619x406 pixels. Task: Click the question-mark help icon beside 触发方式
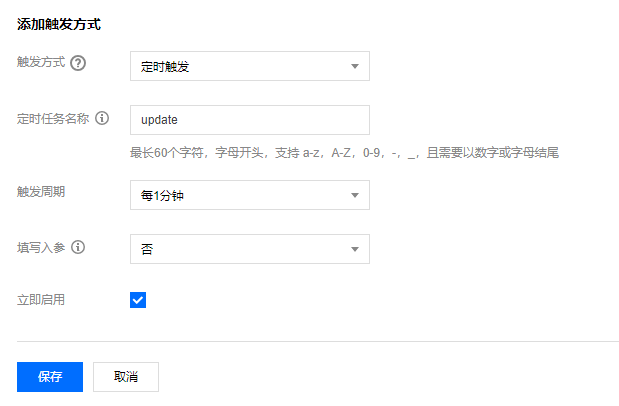(78, 63)
